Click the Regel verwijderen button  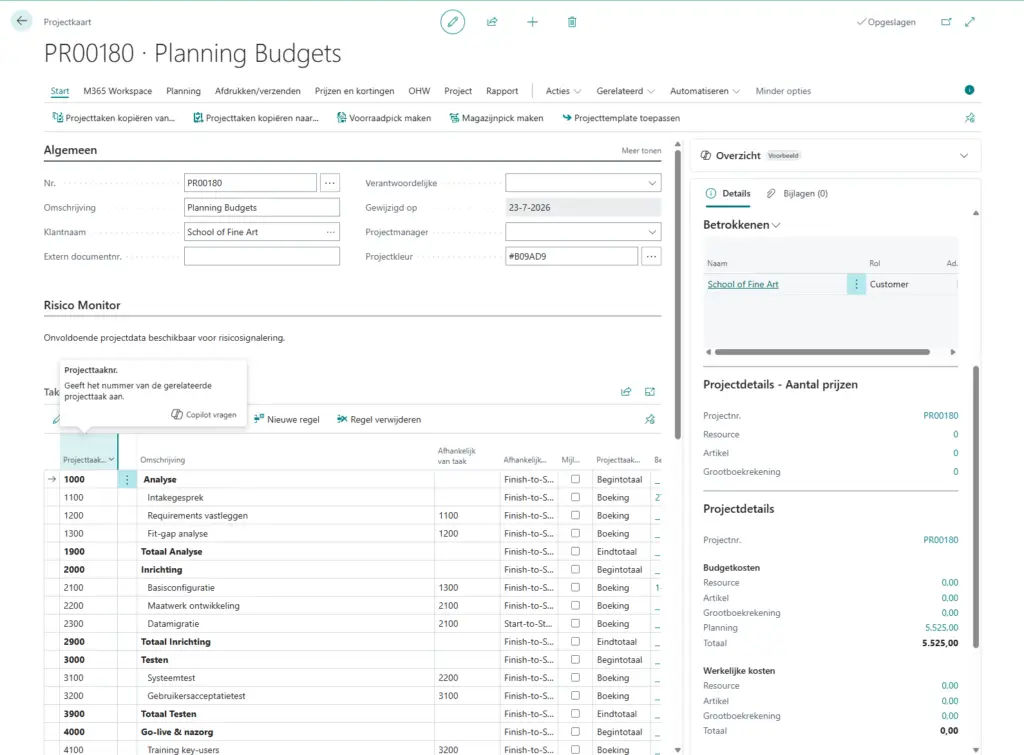pos(379,419)
